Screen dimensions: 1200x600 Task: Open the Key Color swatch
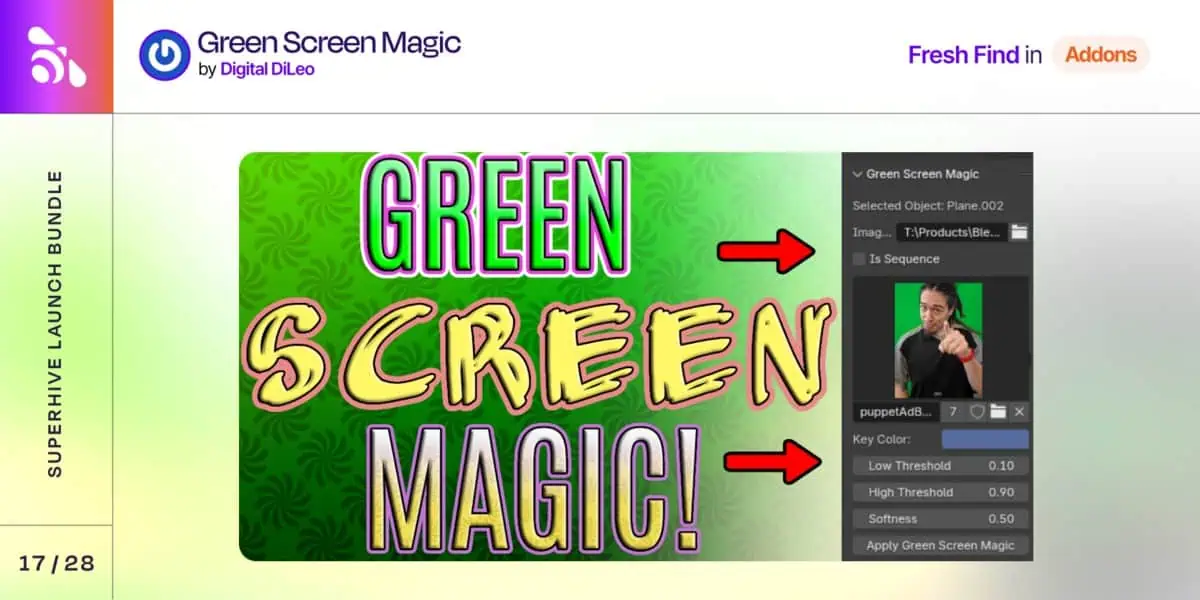[985, 439]
